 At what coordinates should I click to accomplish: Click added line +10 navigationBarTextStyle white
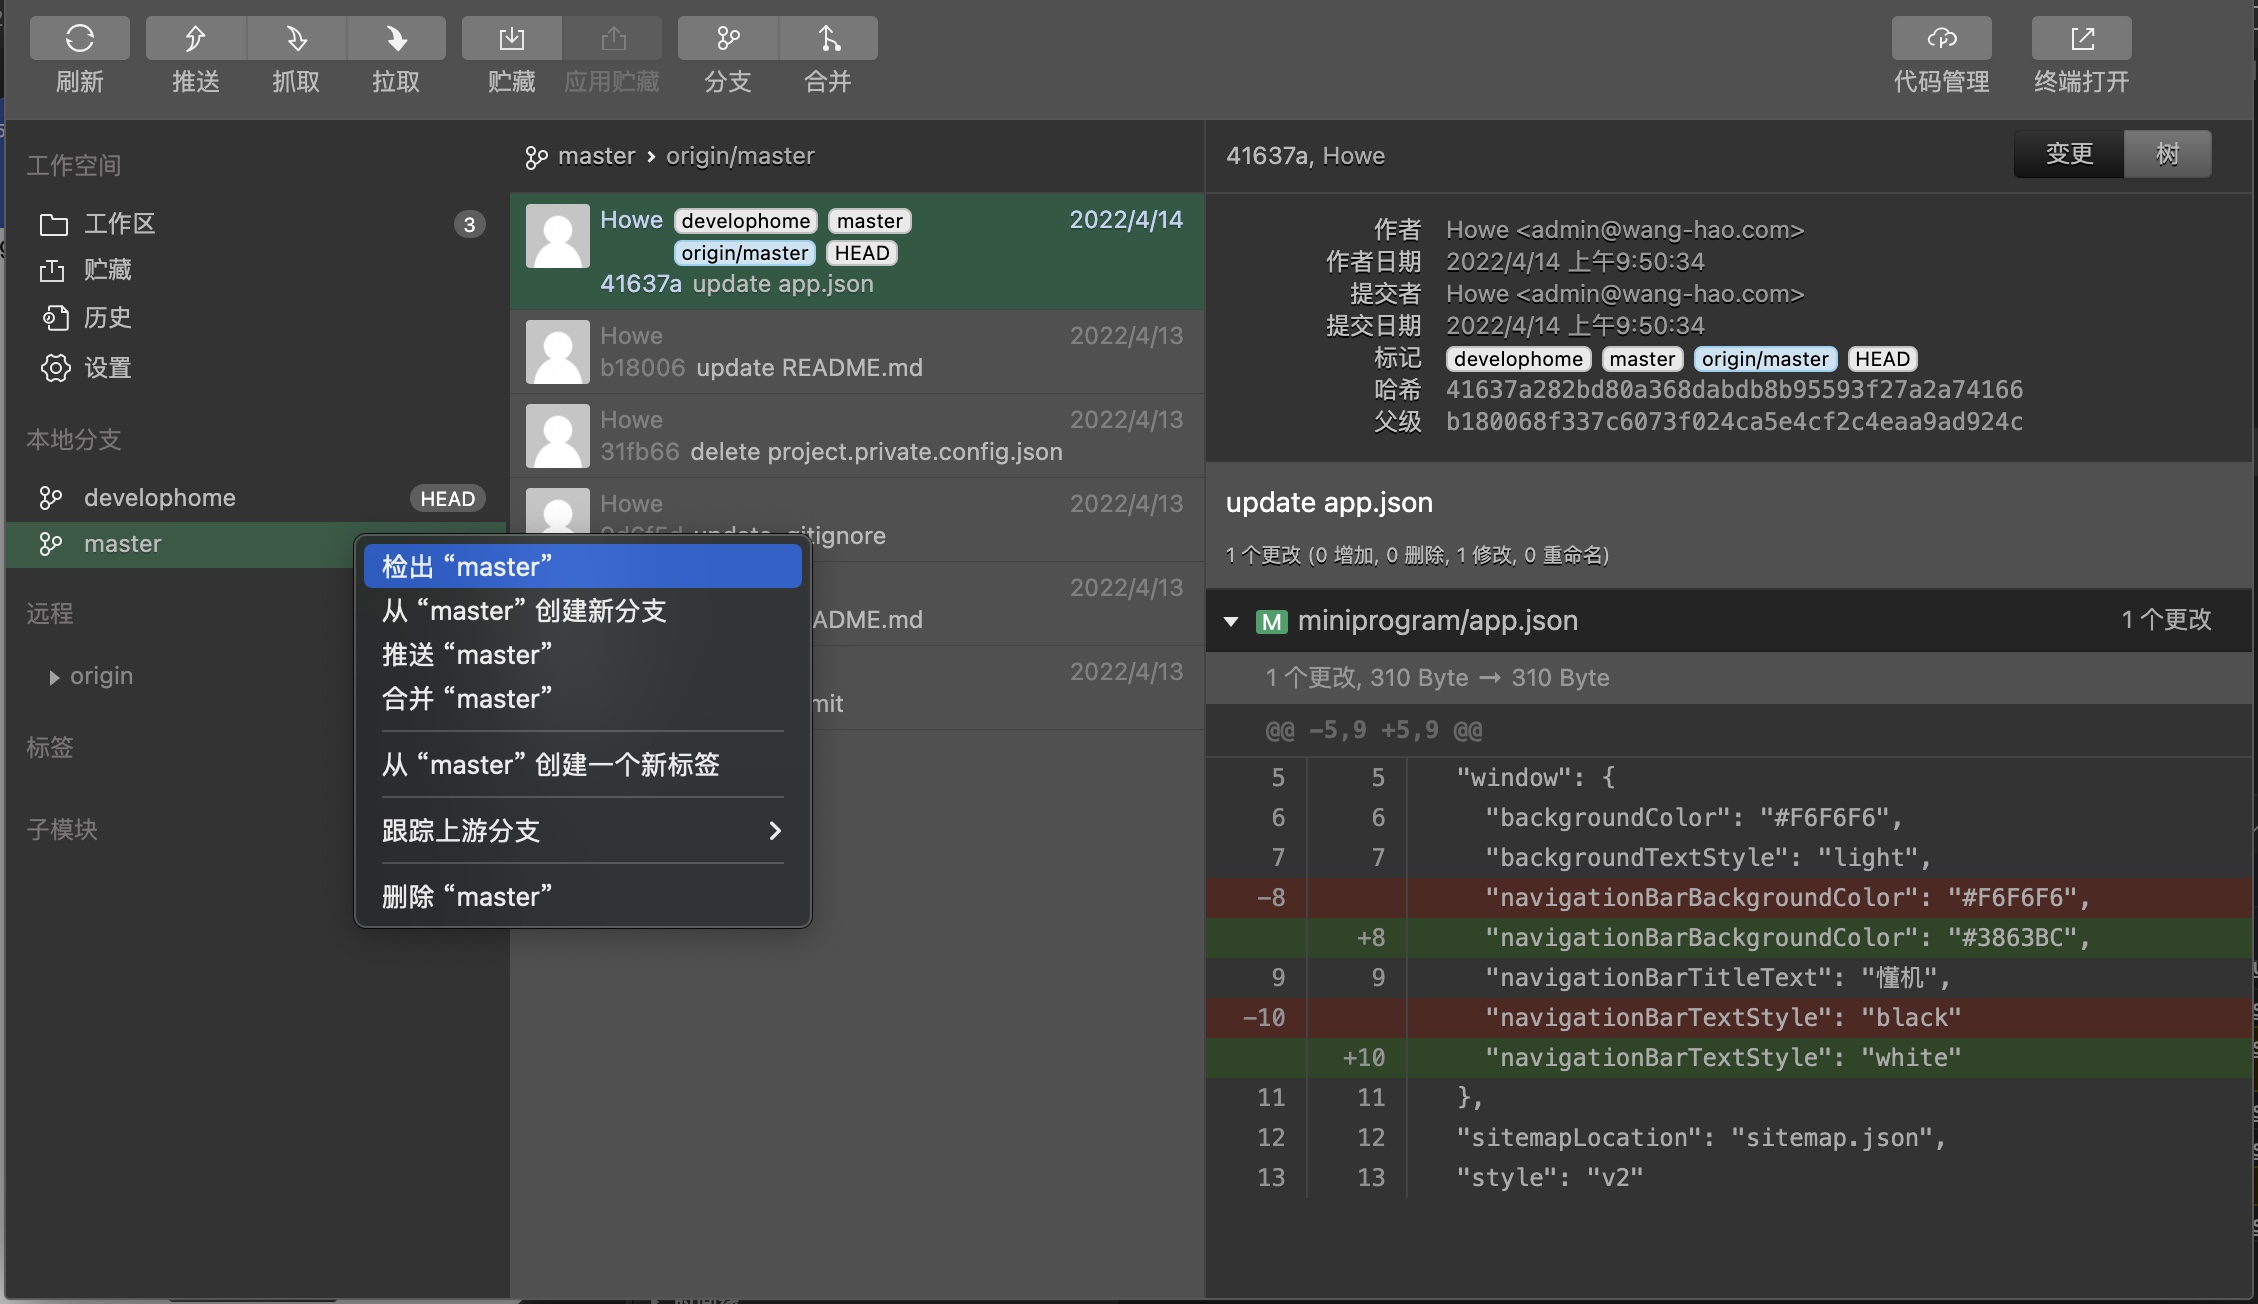click(1729, 1058)
